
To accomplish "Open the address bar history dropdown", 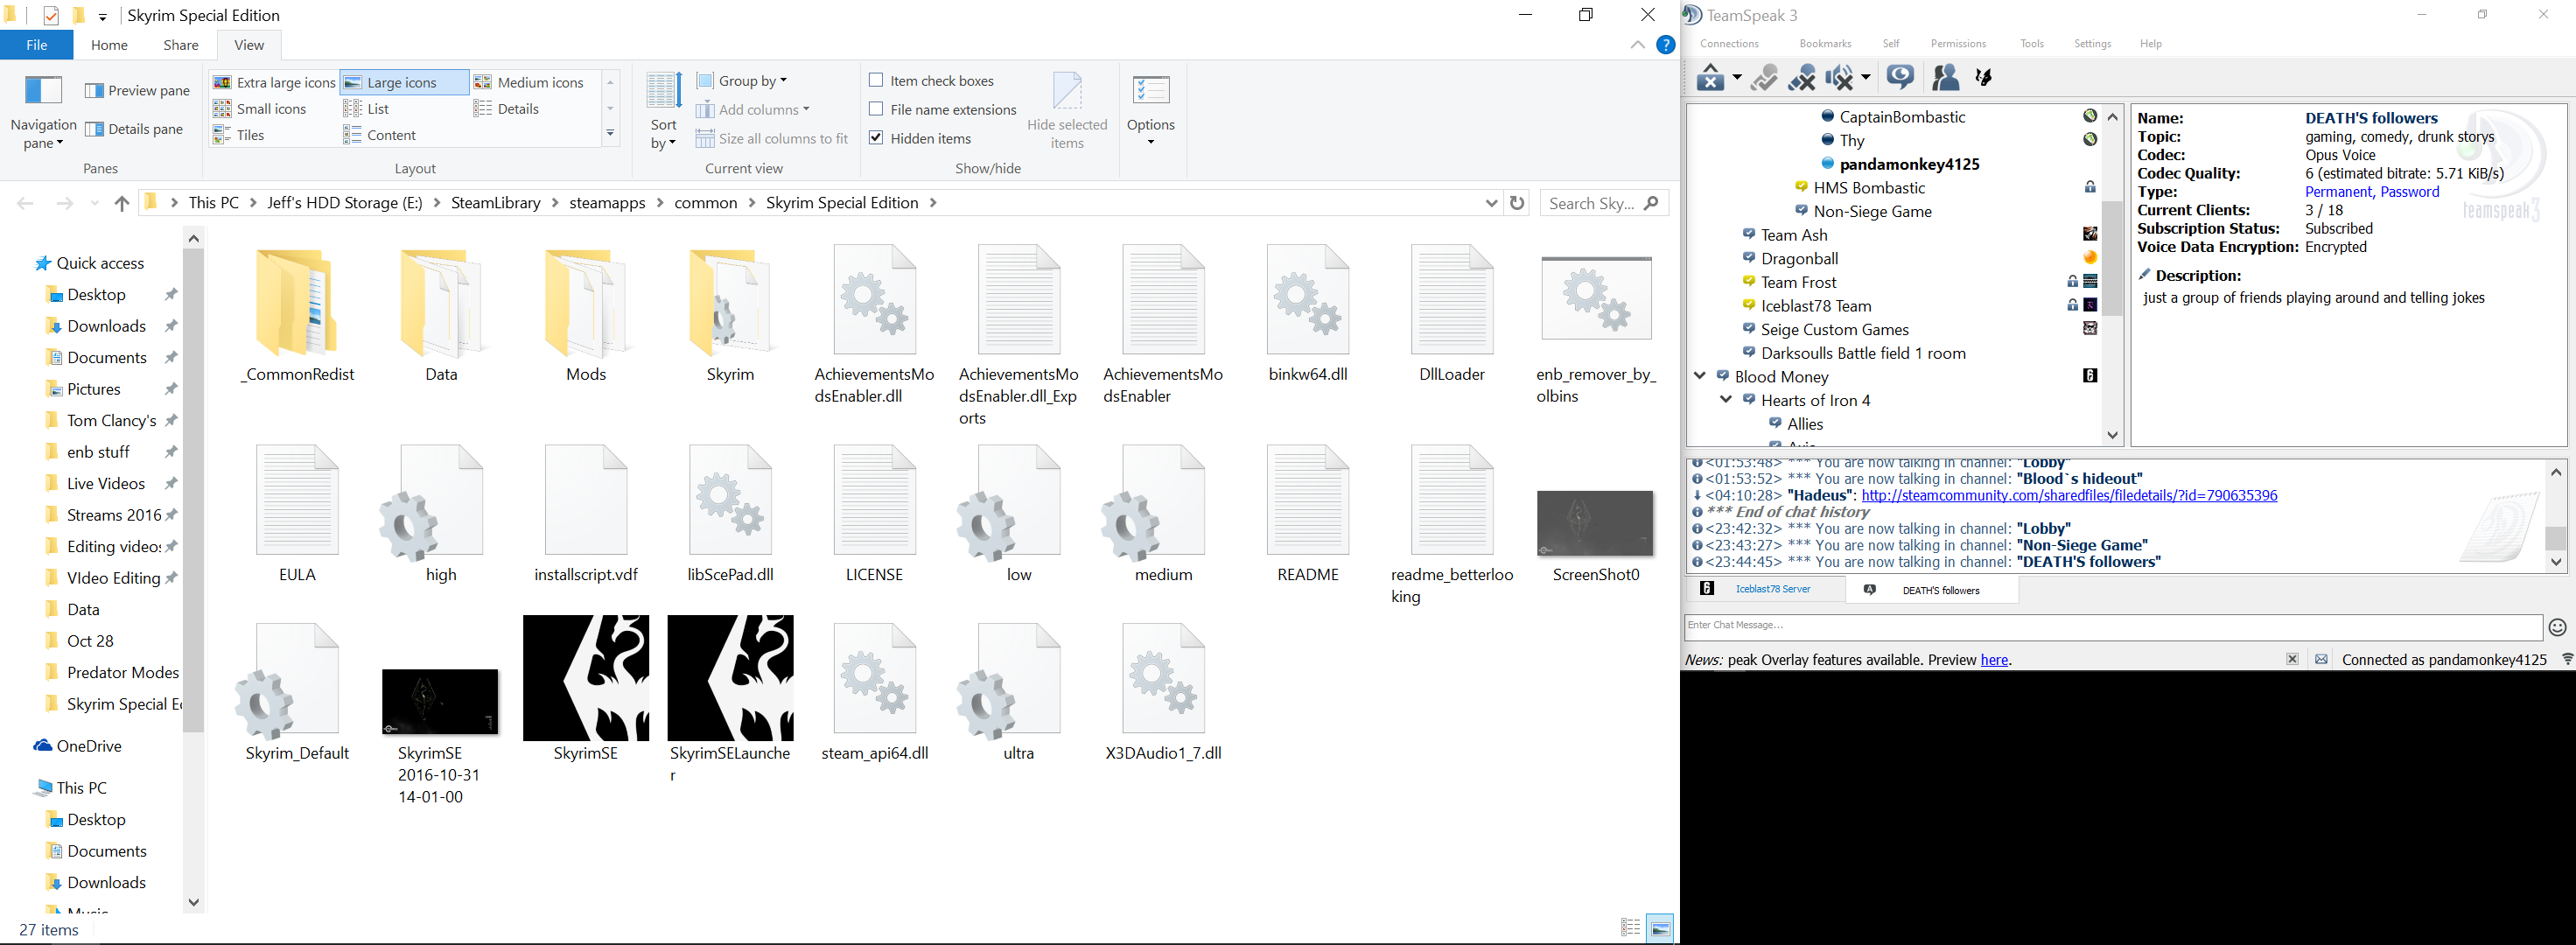I will tap(1491, 203).
